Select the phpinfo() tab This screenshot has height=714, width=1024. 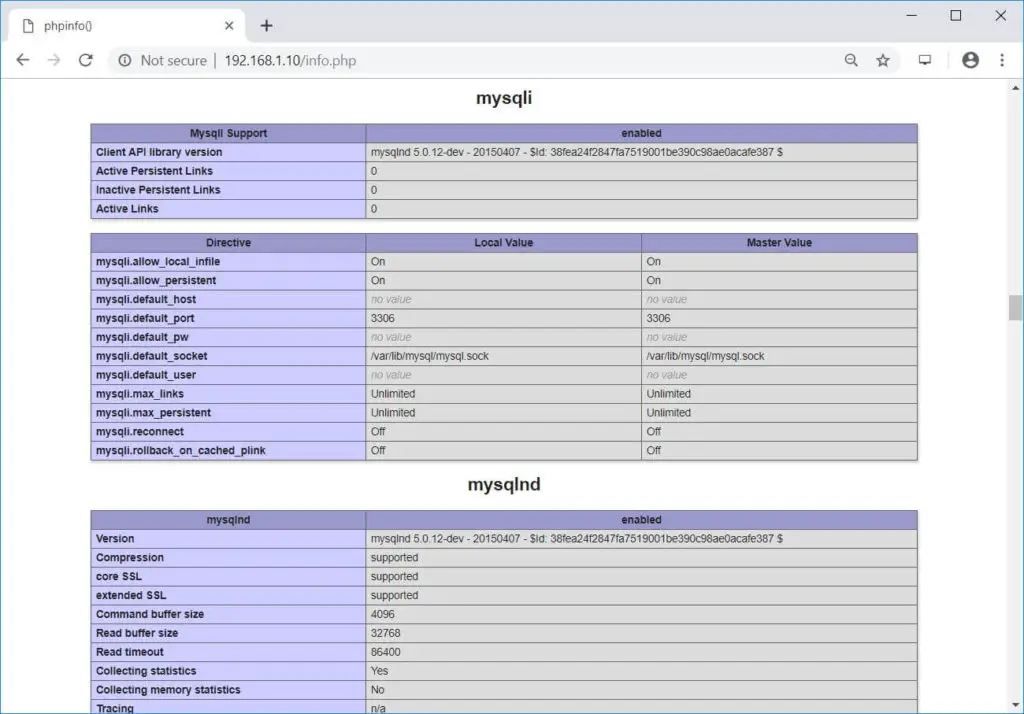(x=127, y=25)
